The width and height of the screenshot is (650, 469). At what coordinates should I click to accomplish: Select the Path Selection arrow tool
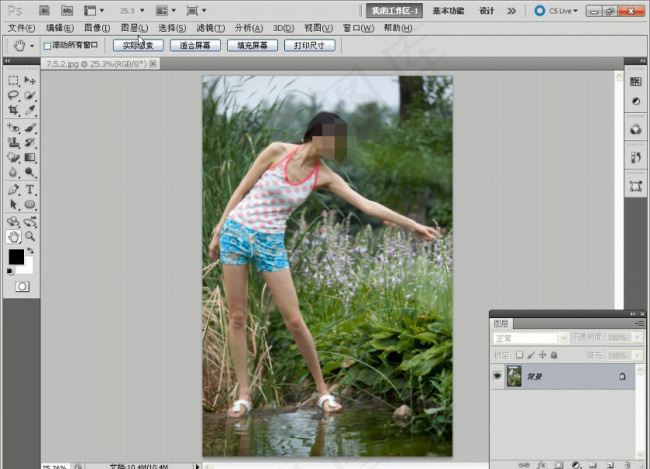[x=13, y=204]
